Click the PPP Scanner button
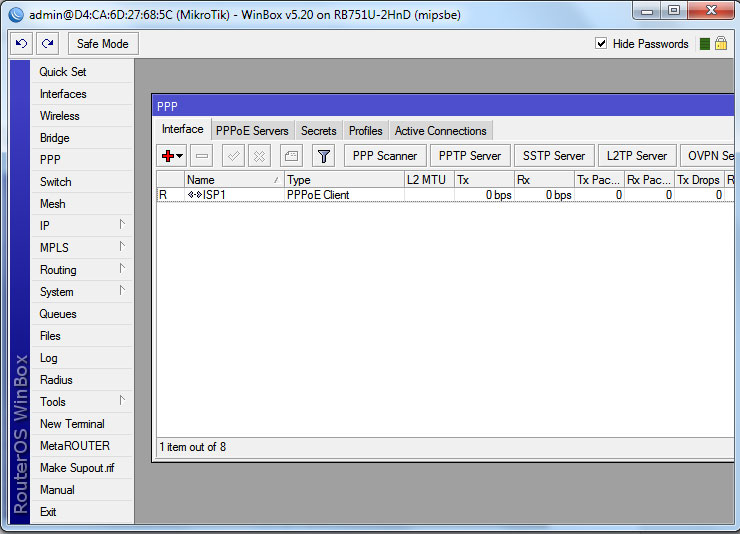Viewport: 740px width, 534px height. pyautogui.click(x=385, y=156)
